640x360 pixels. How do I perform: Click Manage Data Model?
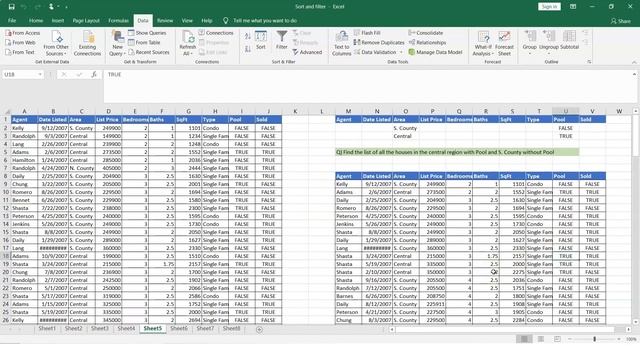pos(435,52)
